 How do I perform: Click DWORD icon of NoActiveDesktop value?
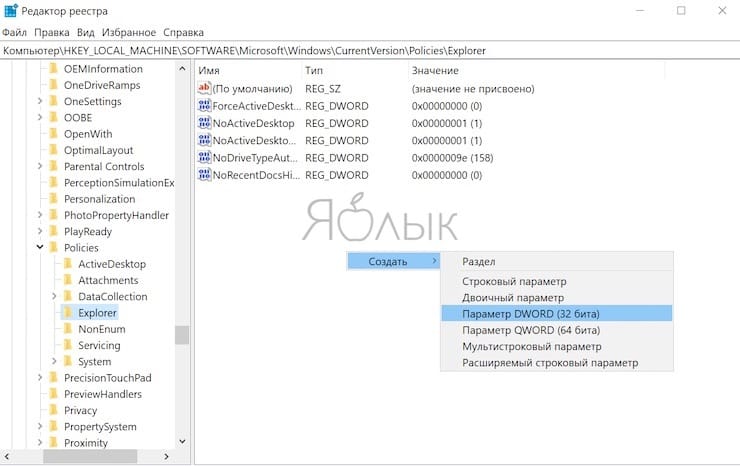click(x=204, y=123)
